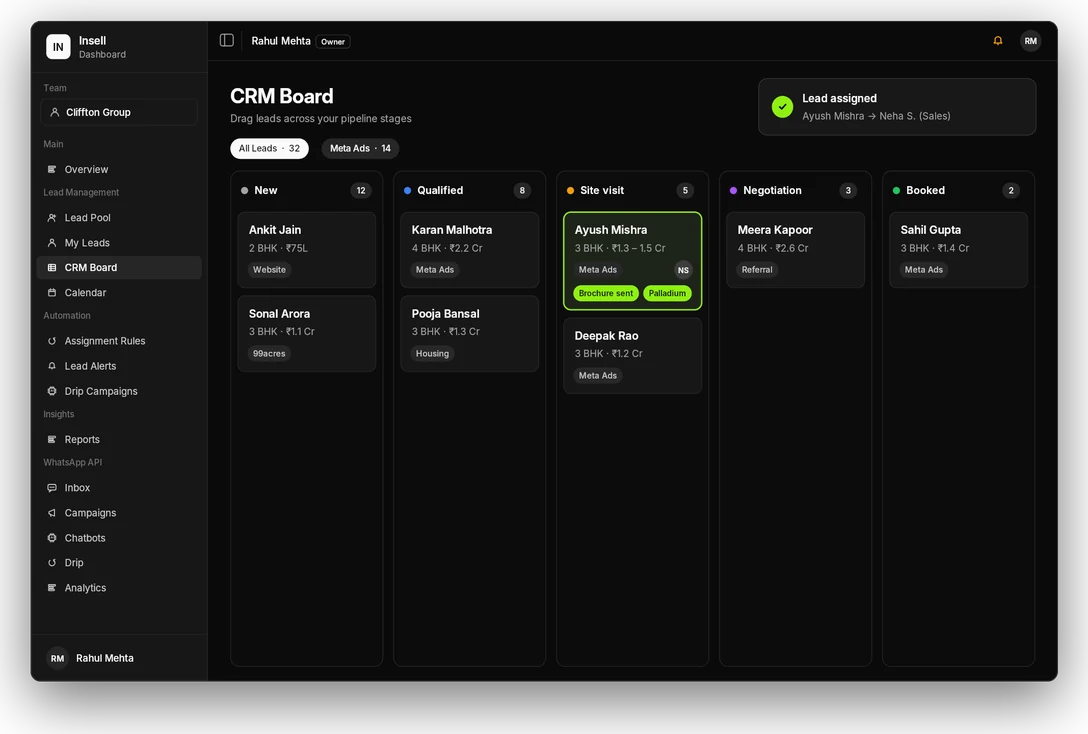Open My Leads page
The height and width of the screenshot is (734, 1088).
click(x=119, y=243)
